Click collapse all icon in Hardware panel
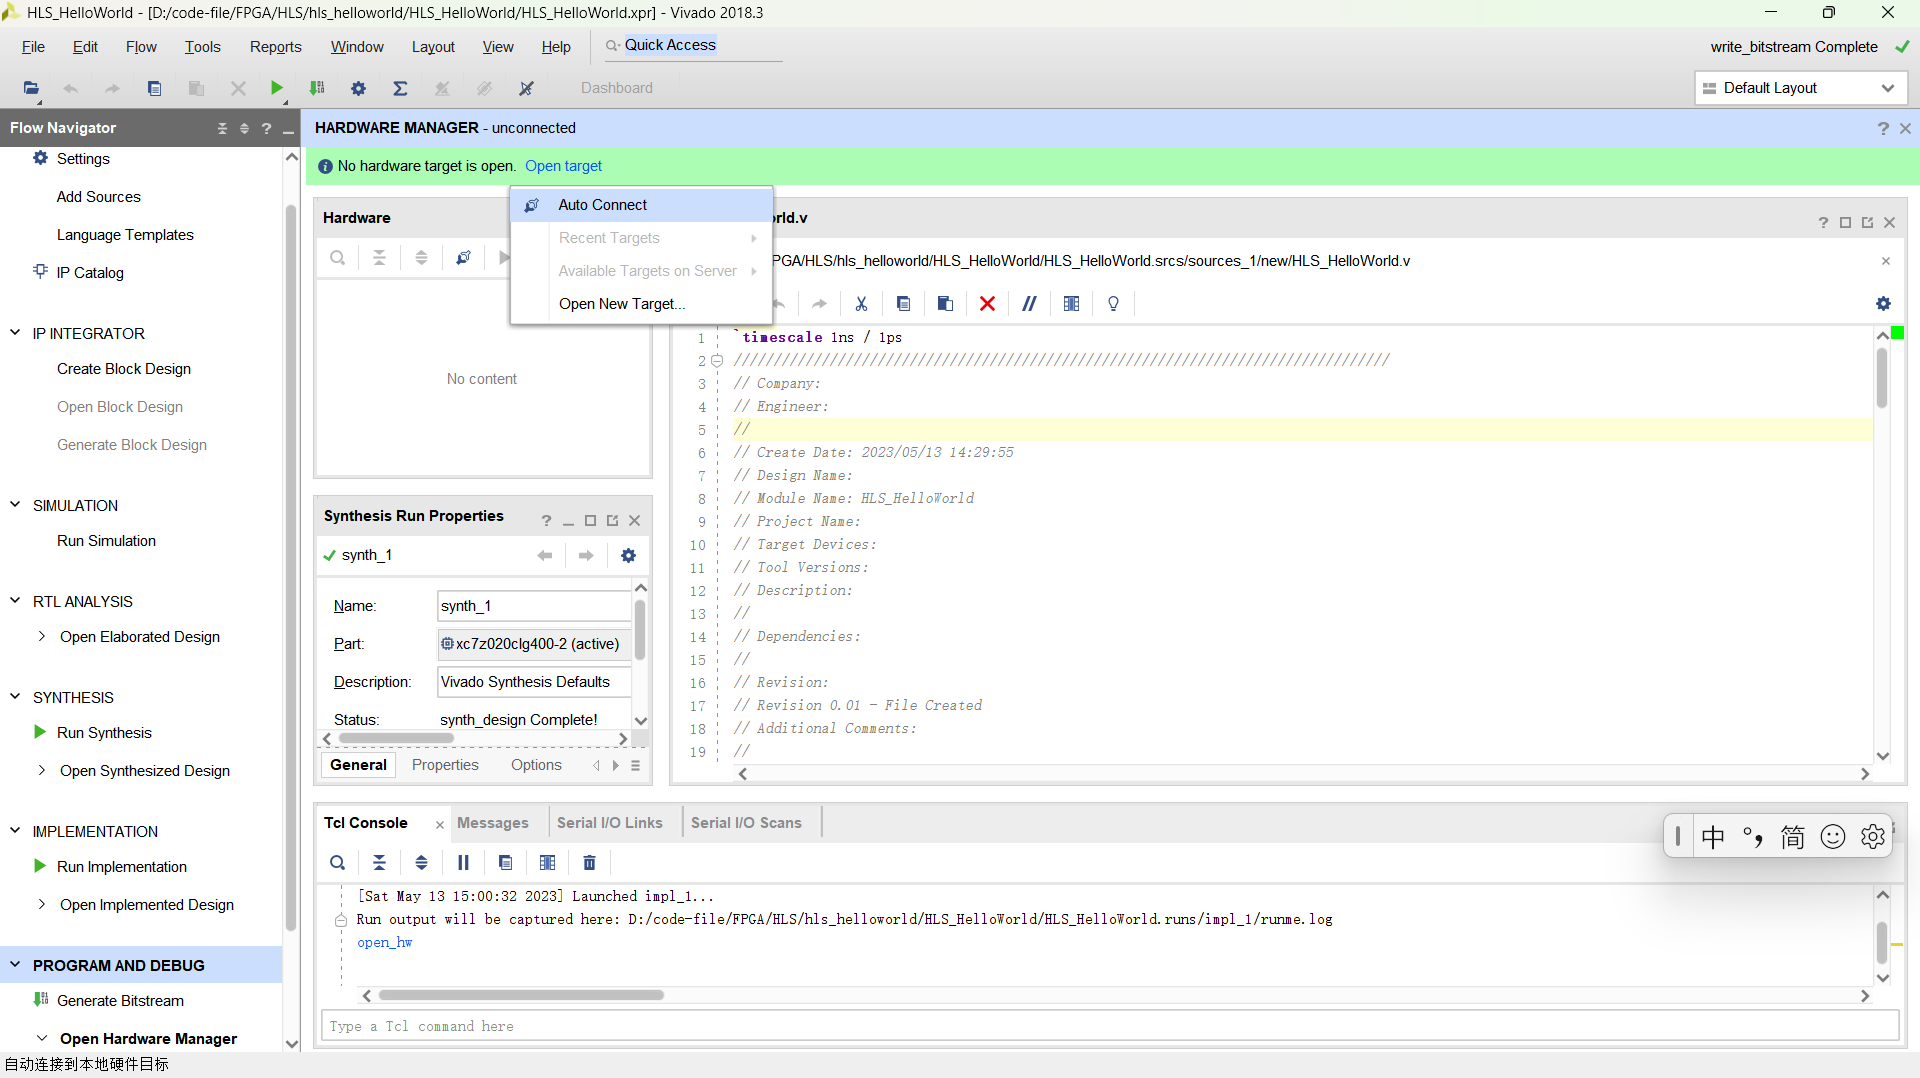Screen dimensions: 1920x1078 tap(380, 258)
